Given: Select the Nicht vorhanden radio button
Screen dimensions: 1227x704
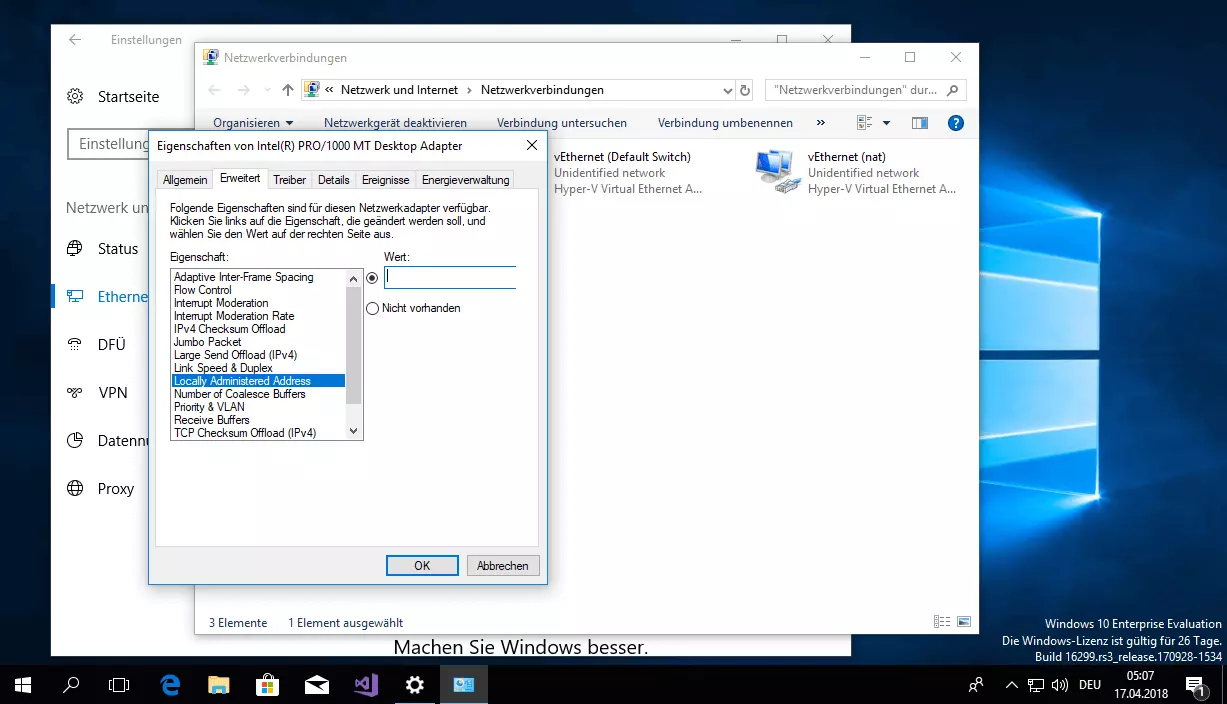Looking at the screenshot, I should [372, 308].
